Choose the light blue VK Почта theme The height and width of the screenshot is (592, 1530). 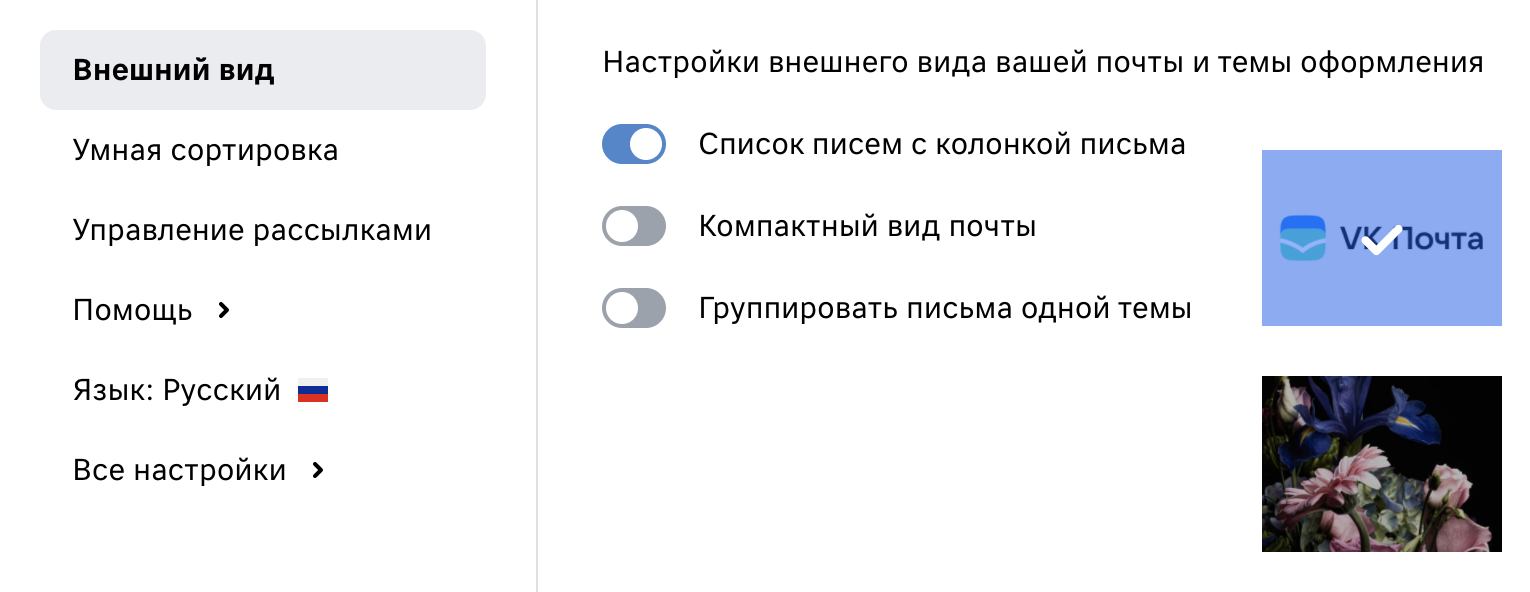coord(1382,238)
